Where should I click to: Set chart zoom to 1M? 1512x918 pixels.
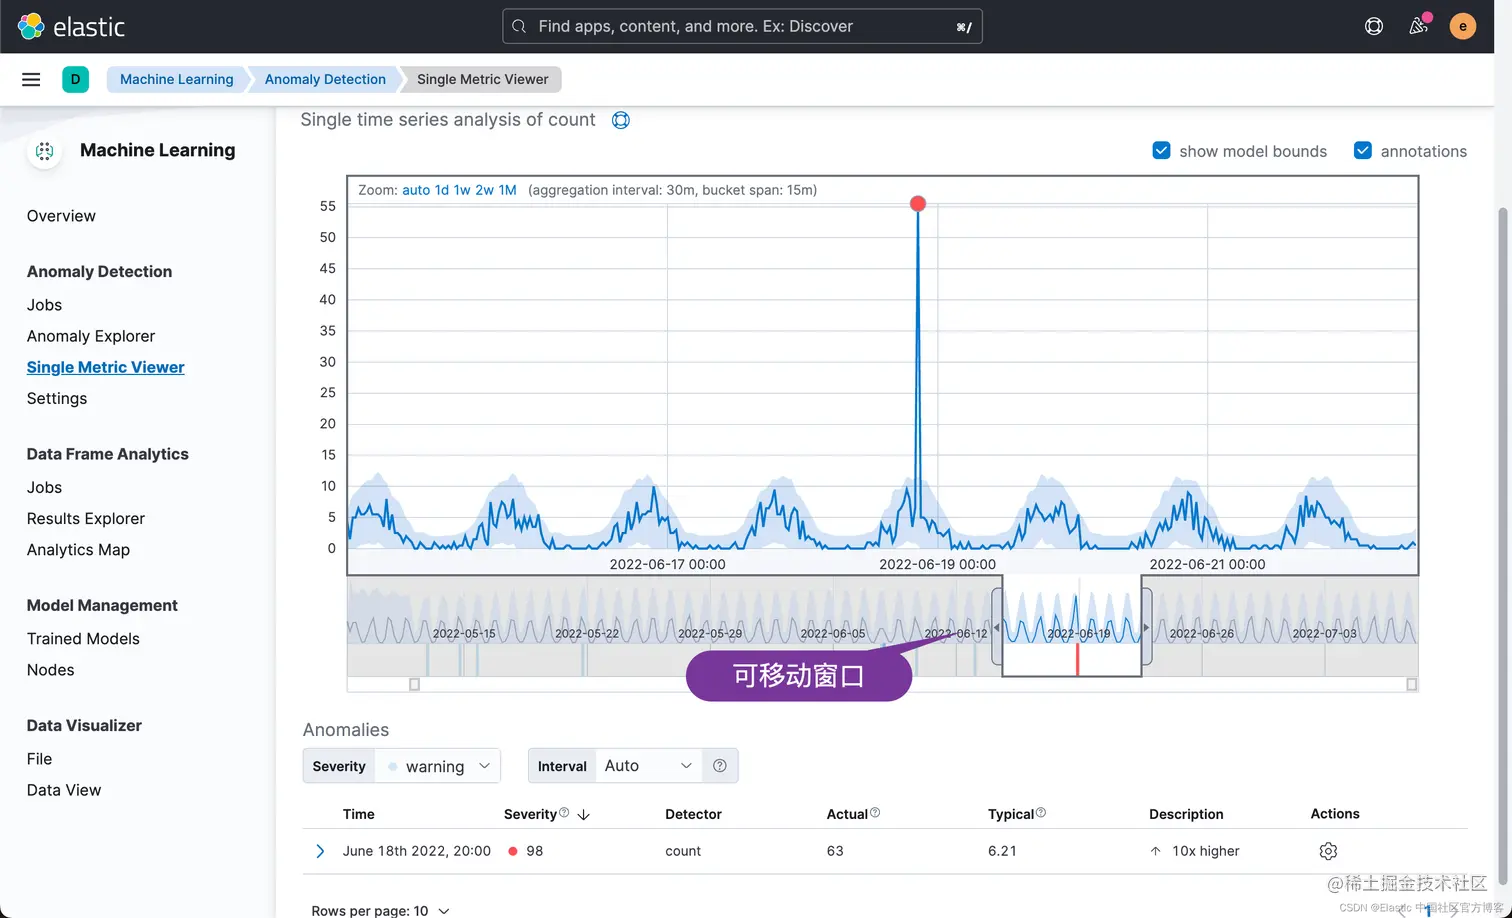tap(507, 190)
